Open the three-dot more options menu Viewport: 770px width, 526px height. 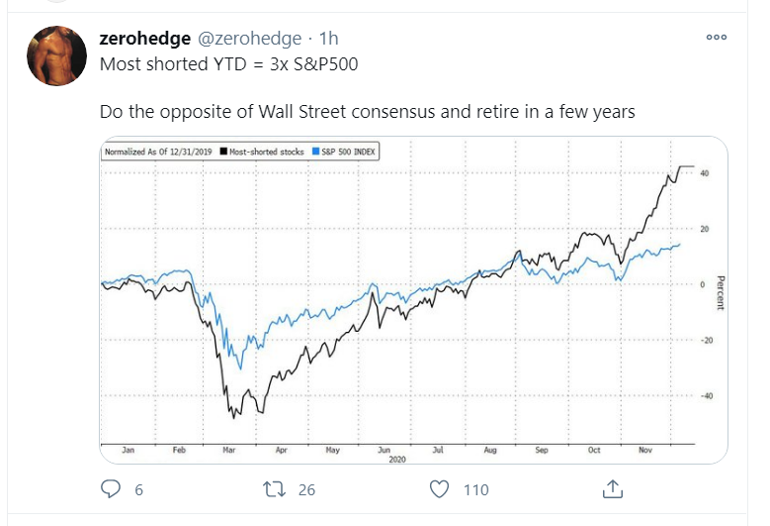(x=716, y=37)
